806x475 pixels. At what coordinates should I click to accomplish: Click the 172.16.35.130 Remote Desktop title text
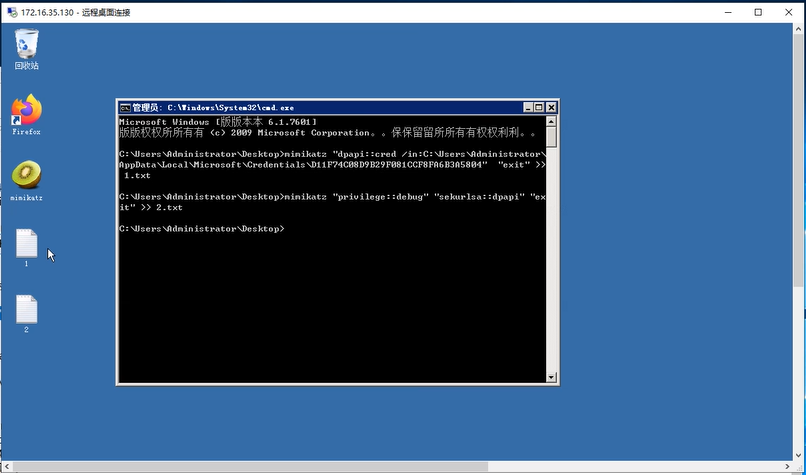pos(76,12)
